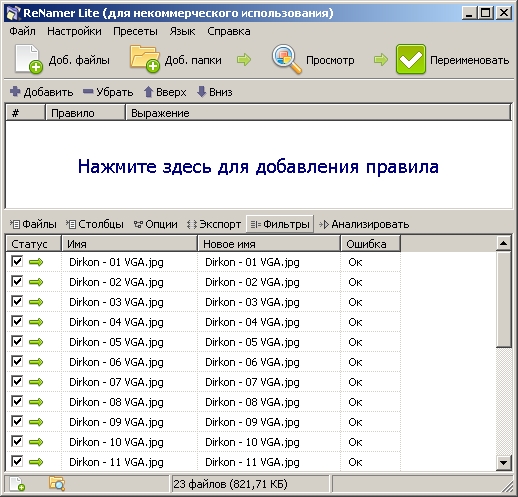
Task: Click the Добавить plus rule icon
Action: (x=15, y=91)
